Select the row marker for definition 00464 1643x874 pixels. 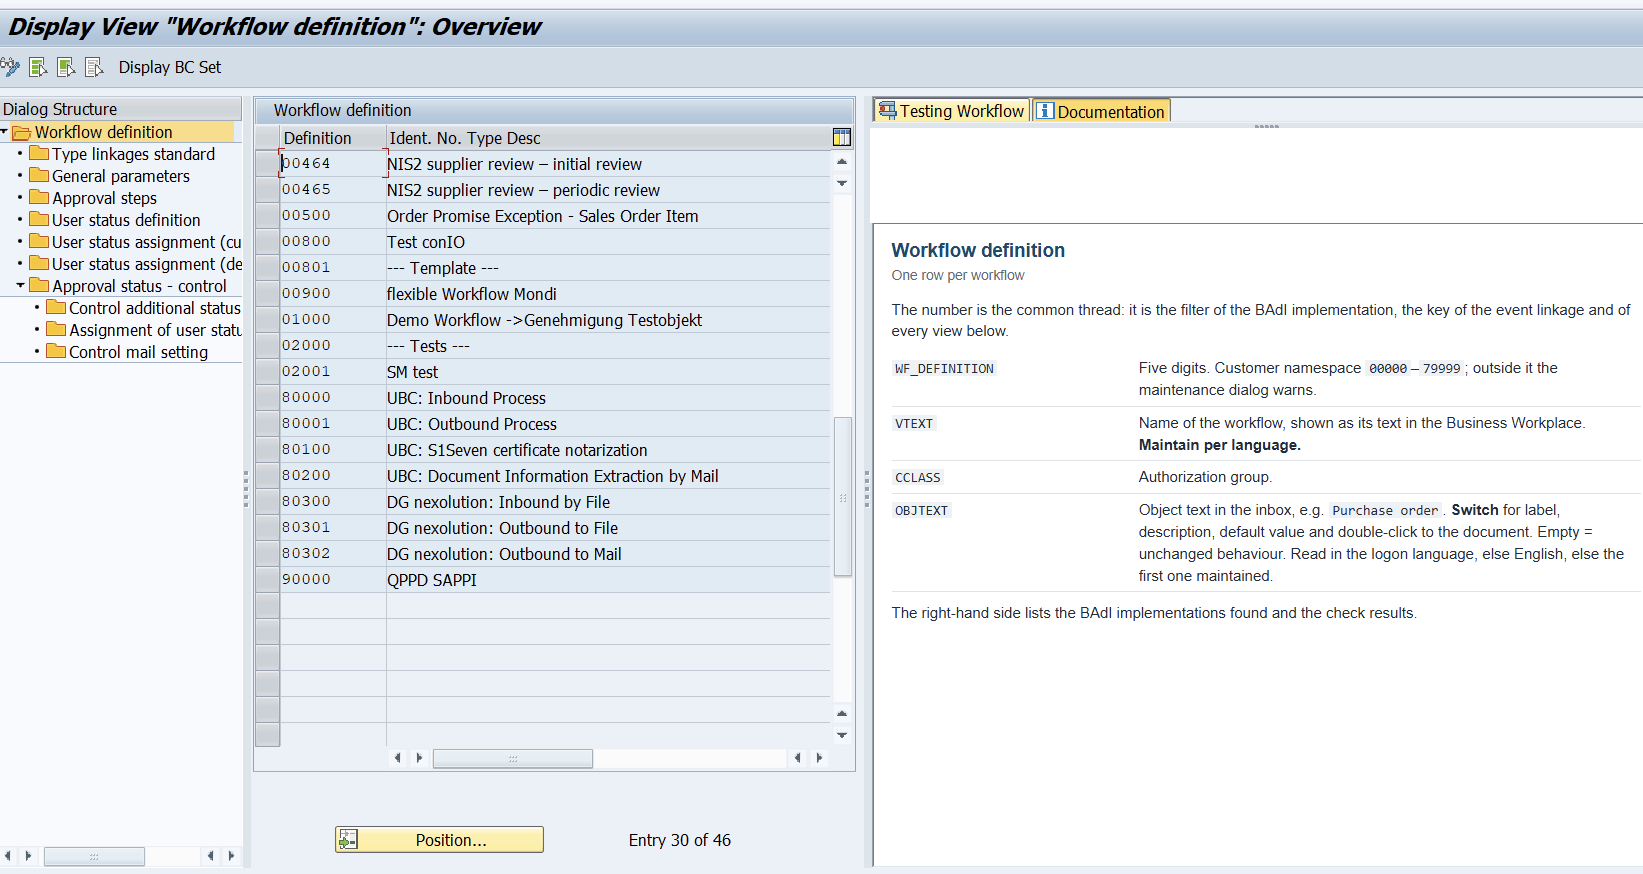pyautogui.click(x=267, y=163)
